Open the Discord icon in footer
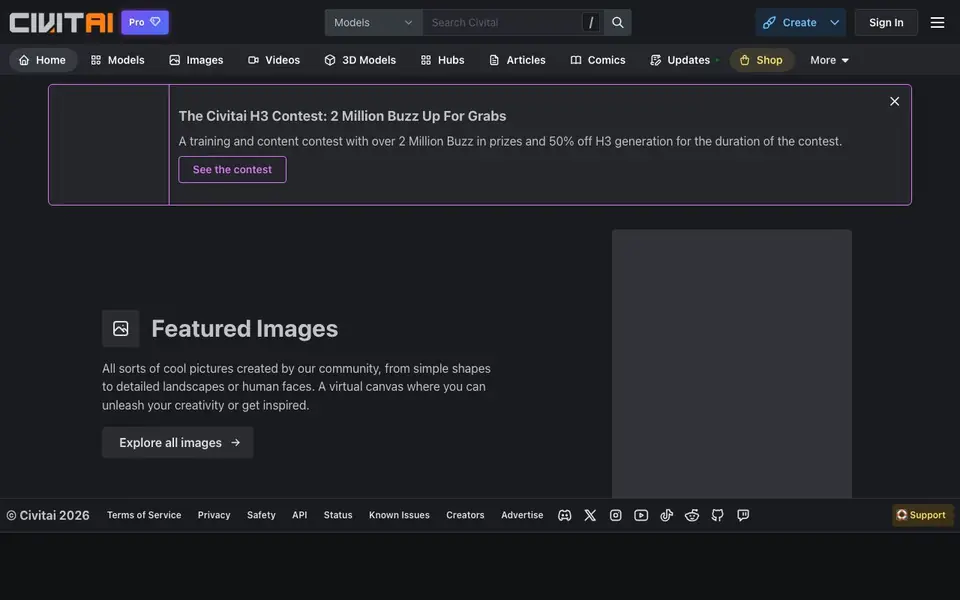The height and width of the screenshot is (600, 960). (x=564, y=516)
